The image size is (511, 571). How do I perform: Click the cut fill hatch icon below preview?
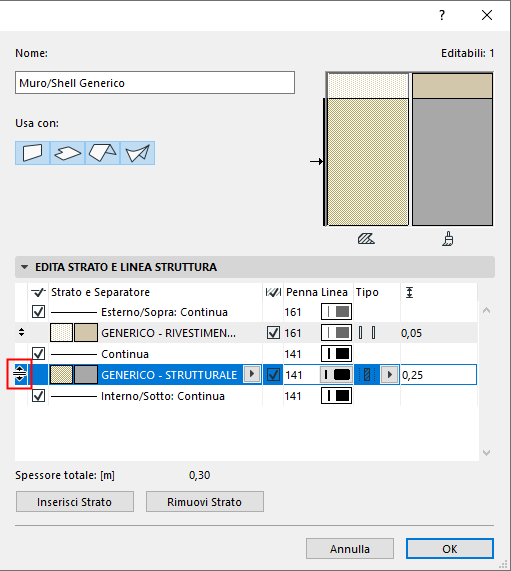click(x=366, y=239)
